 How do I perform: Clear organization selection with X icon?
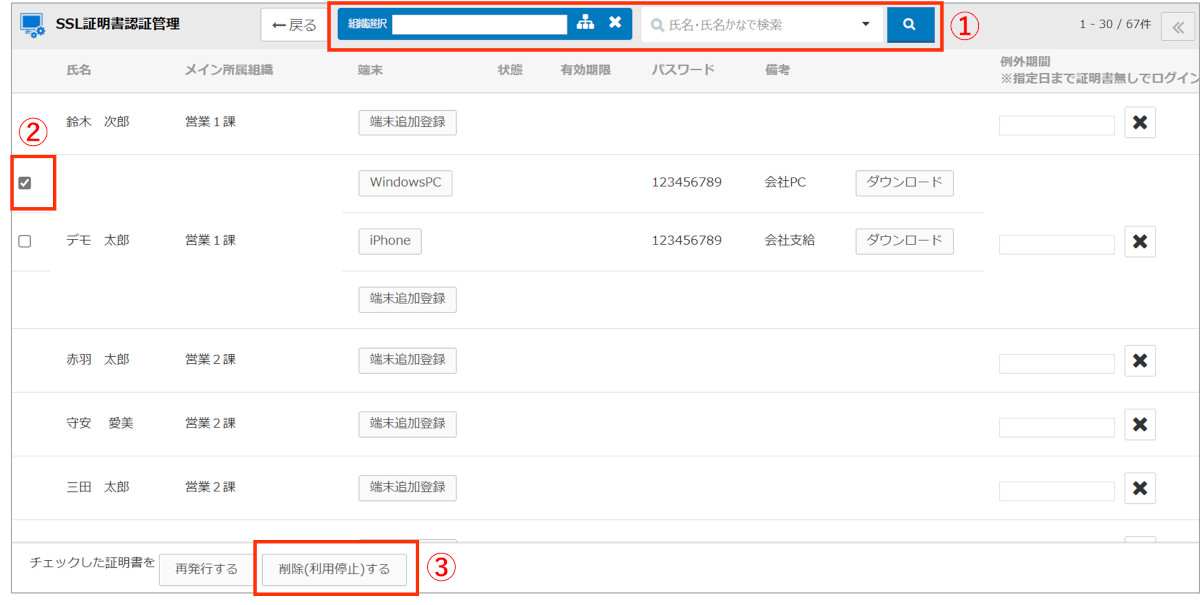pos(615,23)
